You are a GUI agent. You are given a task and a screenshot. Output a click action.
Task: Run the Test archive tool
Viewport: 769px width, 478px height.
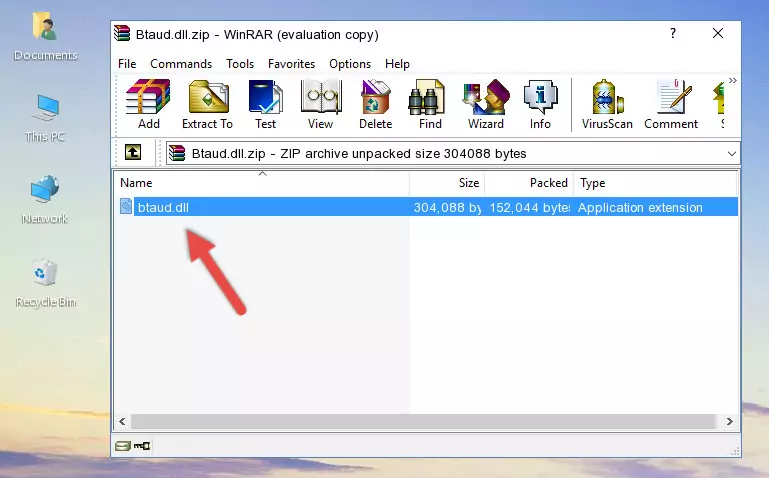point(265,104)
